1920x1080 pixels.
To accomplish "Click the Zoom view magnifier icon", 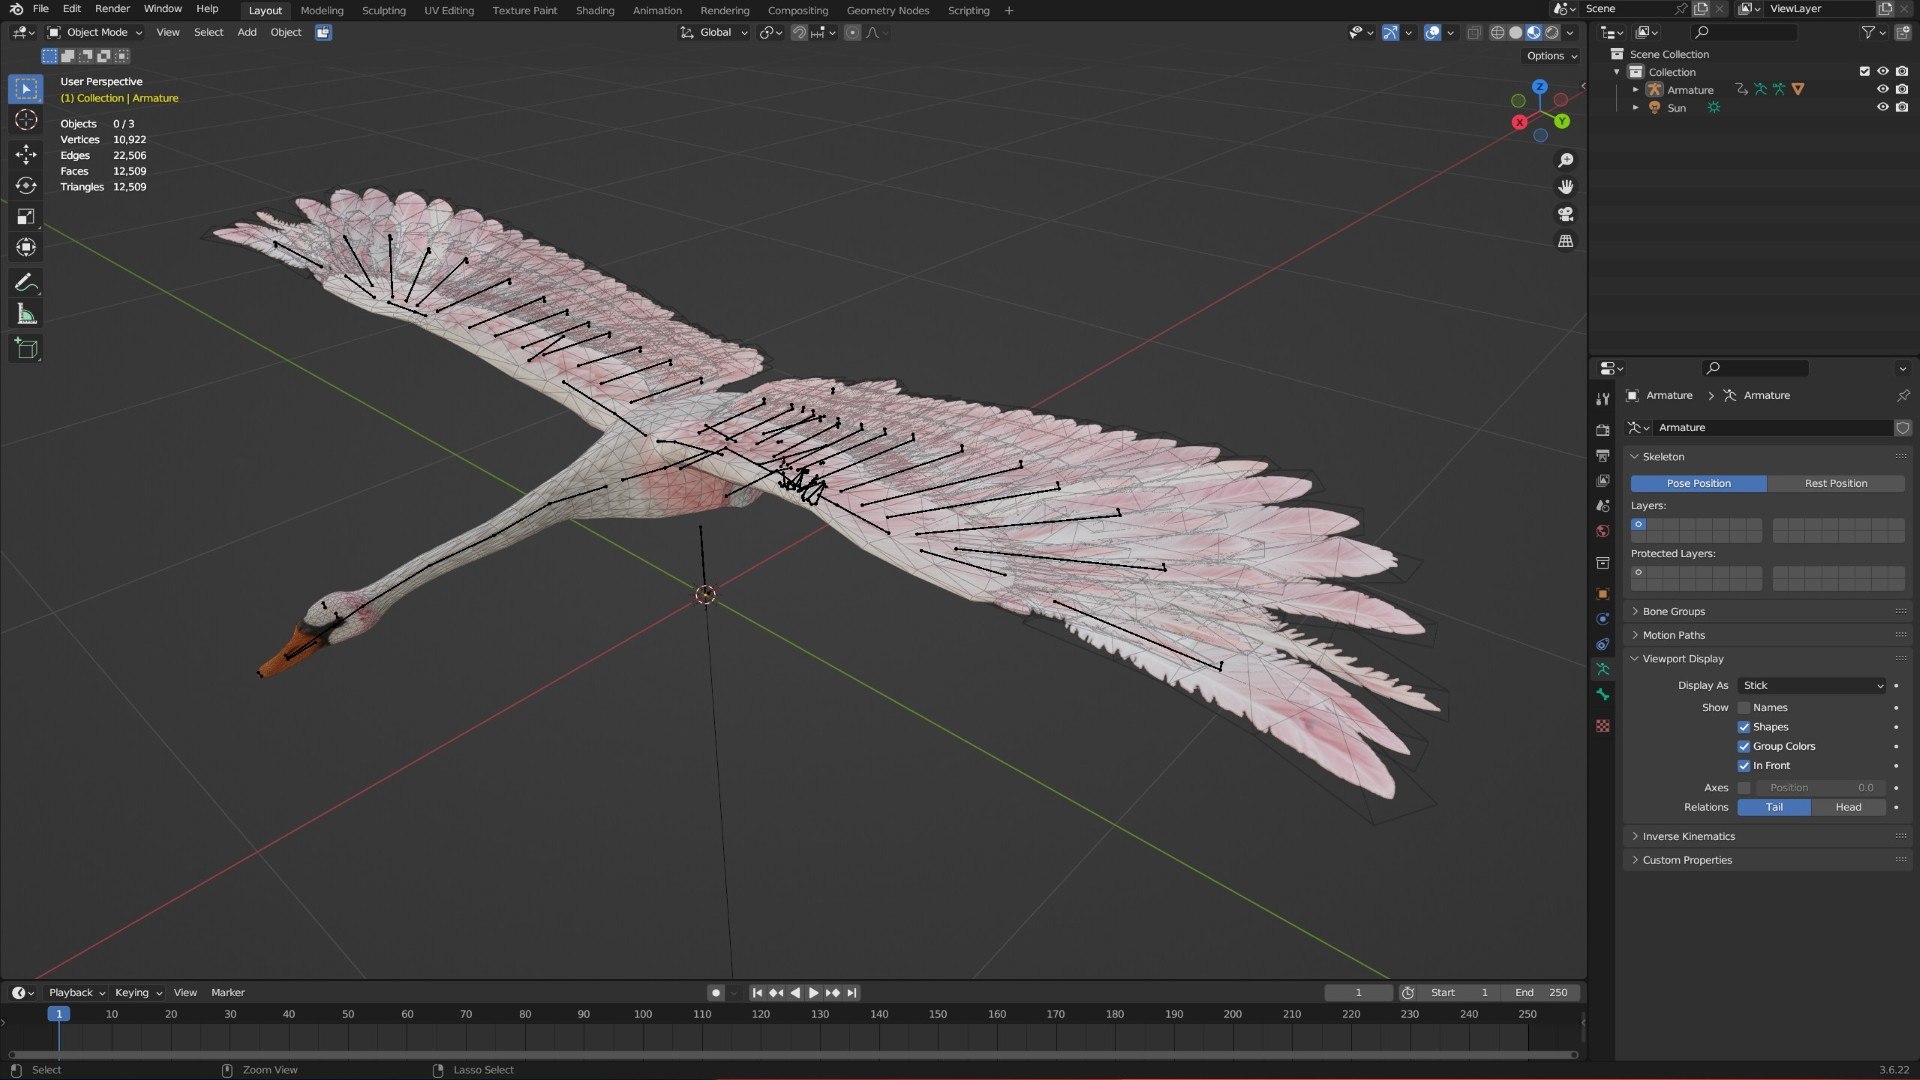I will click(1566, 161).
